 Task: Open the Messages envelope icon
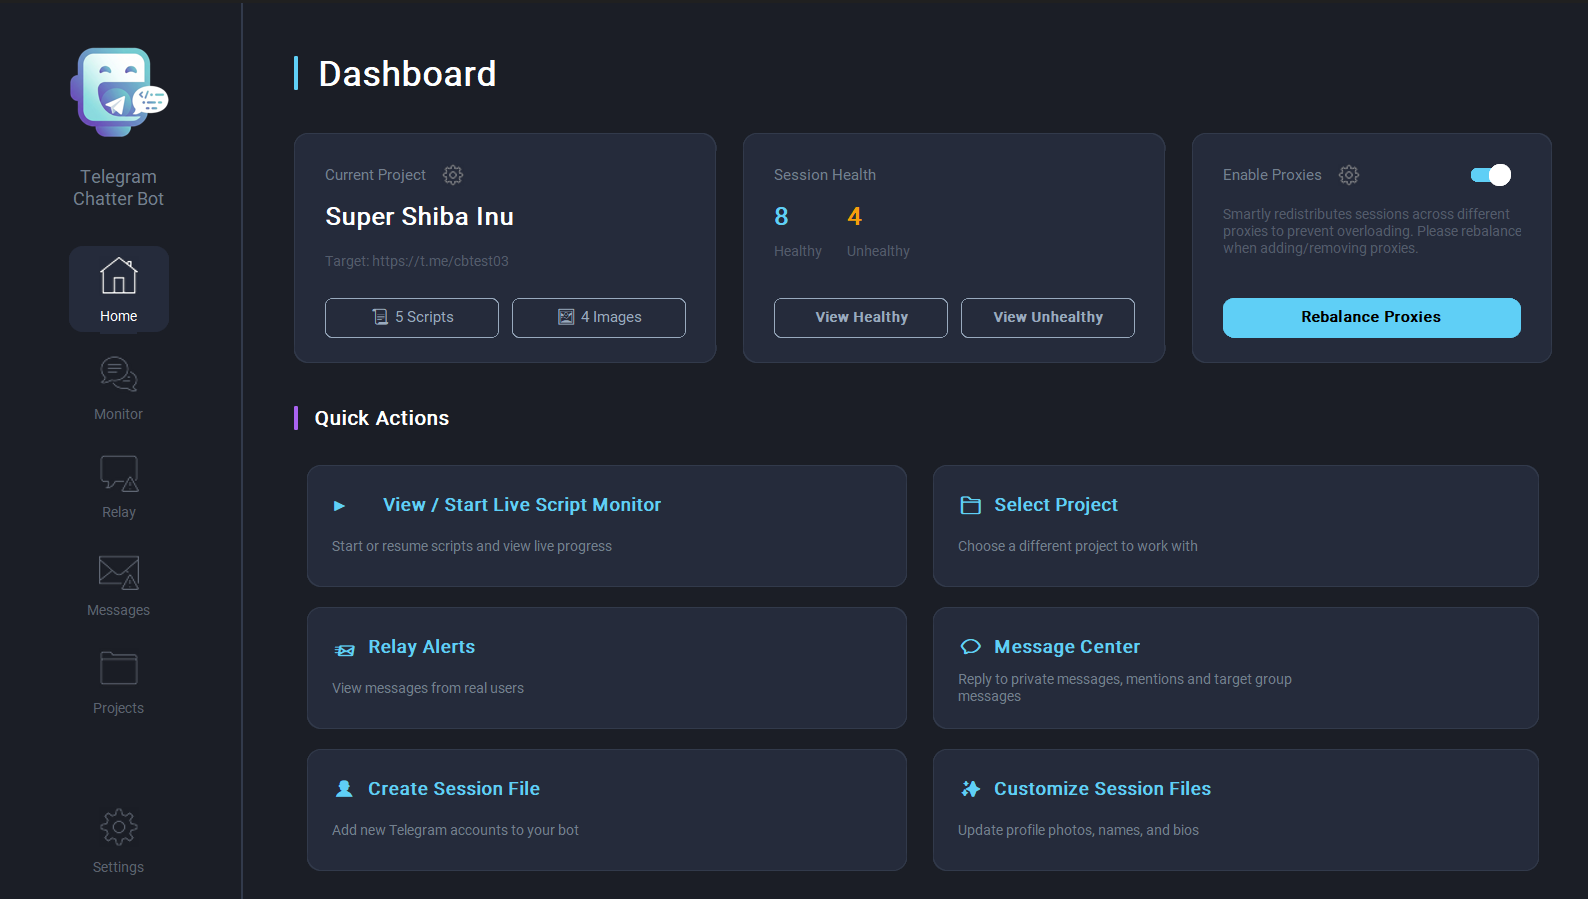pyautogui.click(x=118, y=573)
